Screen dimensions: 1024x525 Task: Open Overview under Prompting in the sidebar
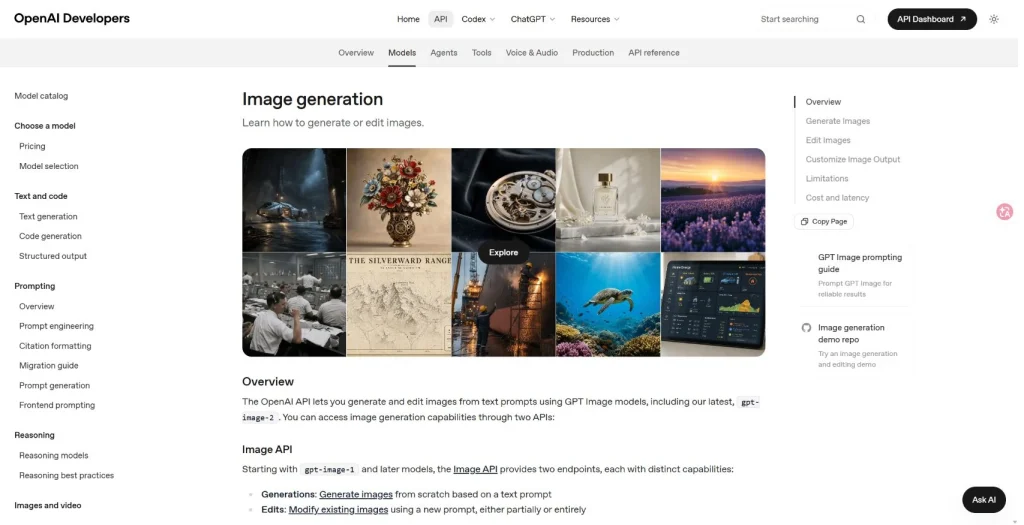[37, 306]
